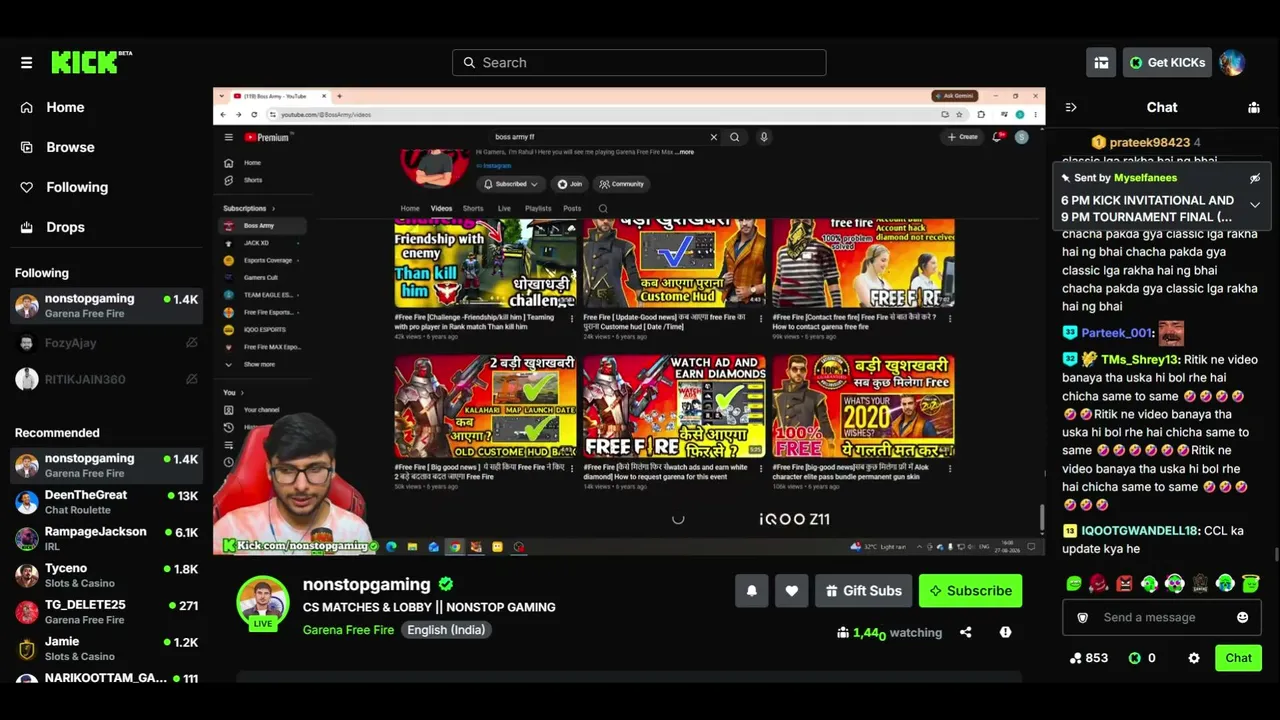The image size is (1280, 720).
Task: Open the user profile avatar menu
Action: click(1232, 62)
